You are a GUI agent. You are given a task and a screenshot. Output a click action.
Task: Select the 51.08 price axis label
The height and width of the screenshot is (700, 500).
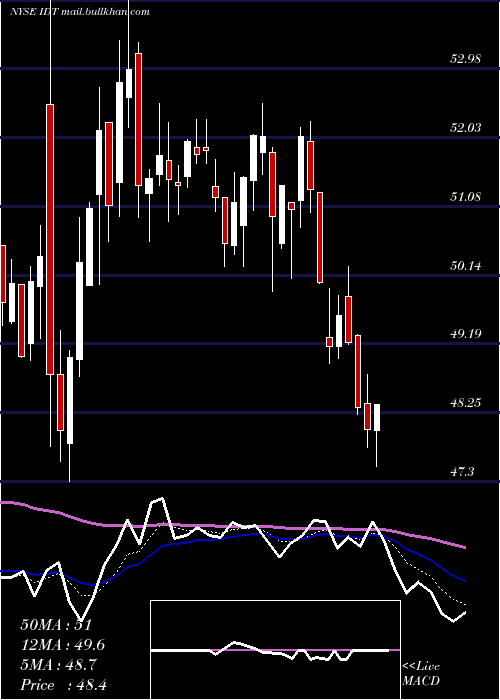click(465, 196)
